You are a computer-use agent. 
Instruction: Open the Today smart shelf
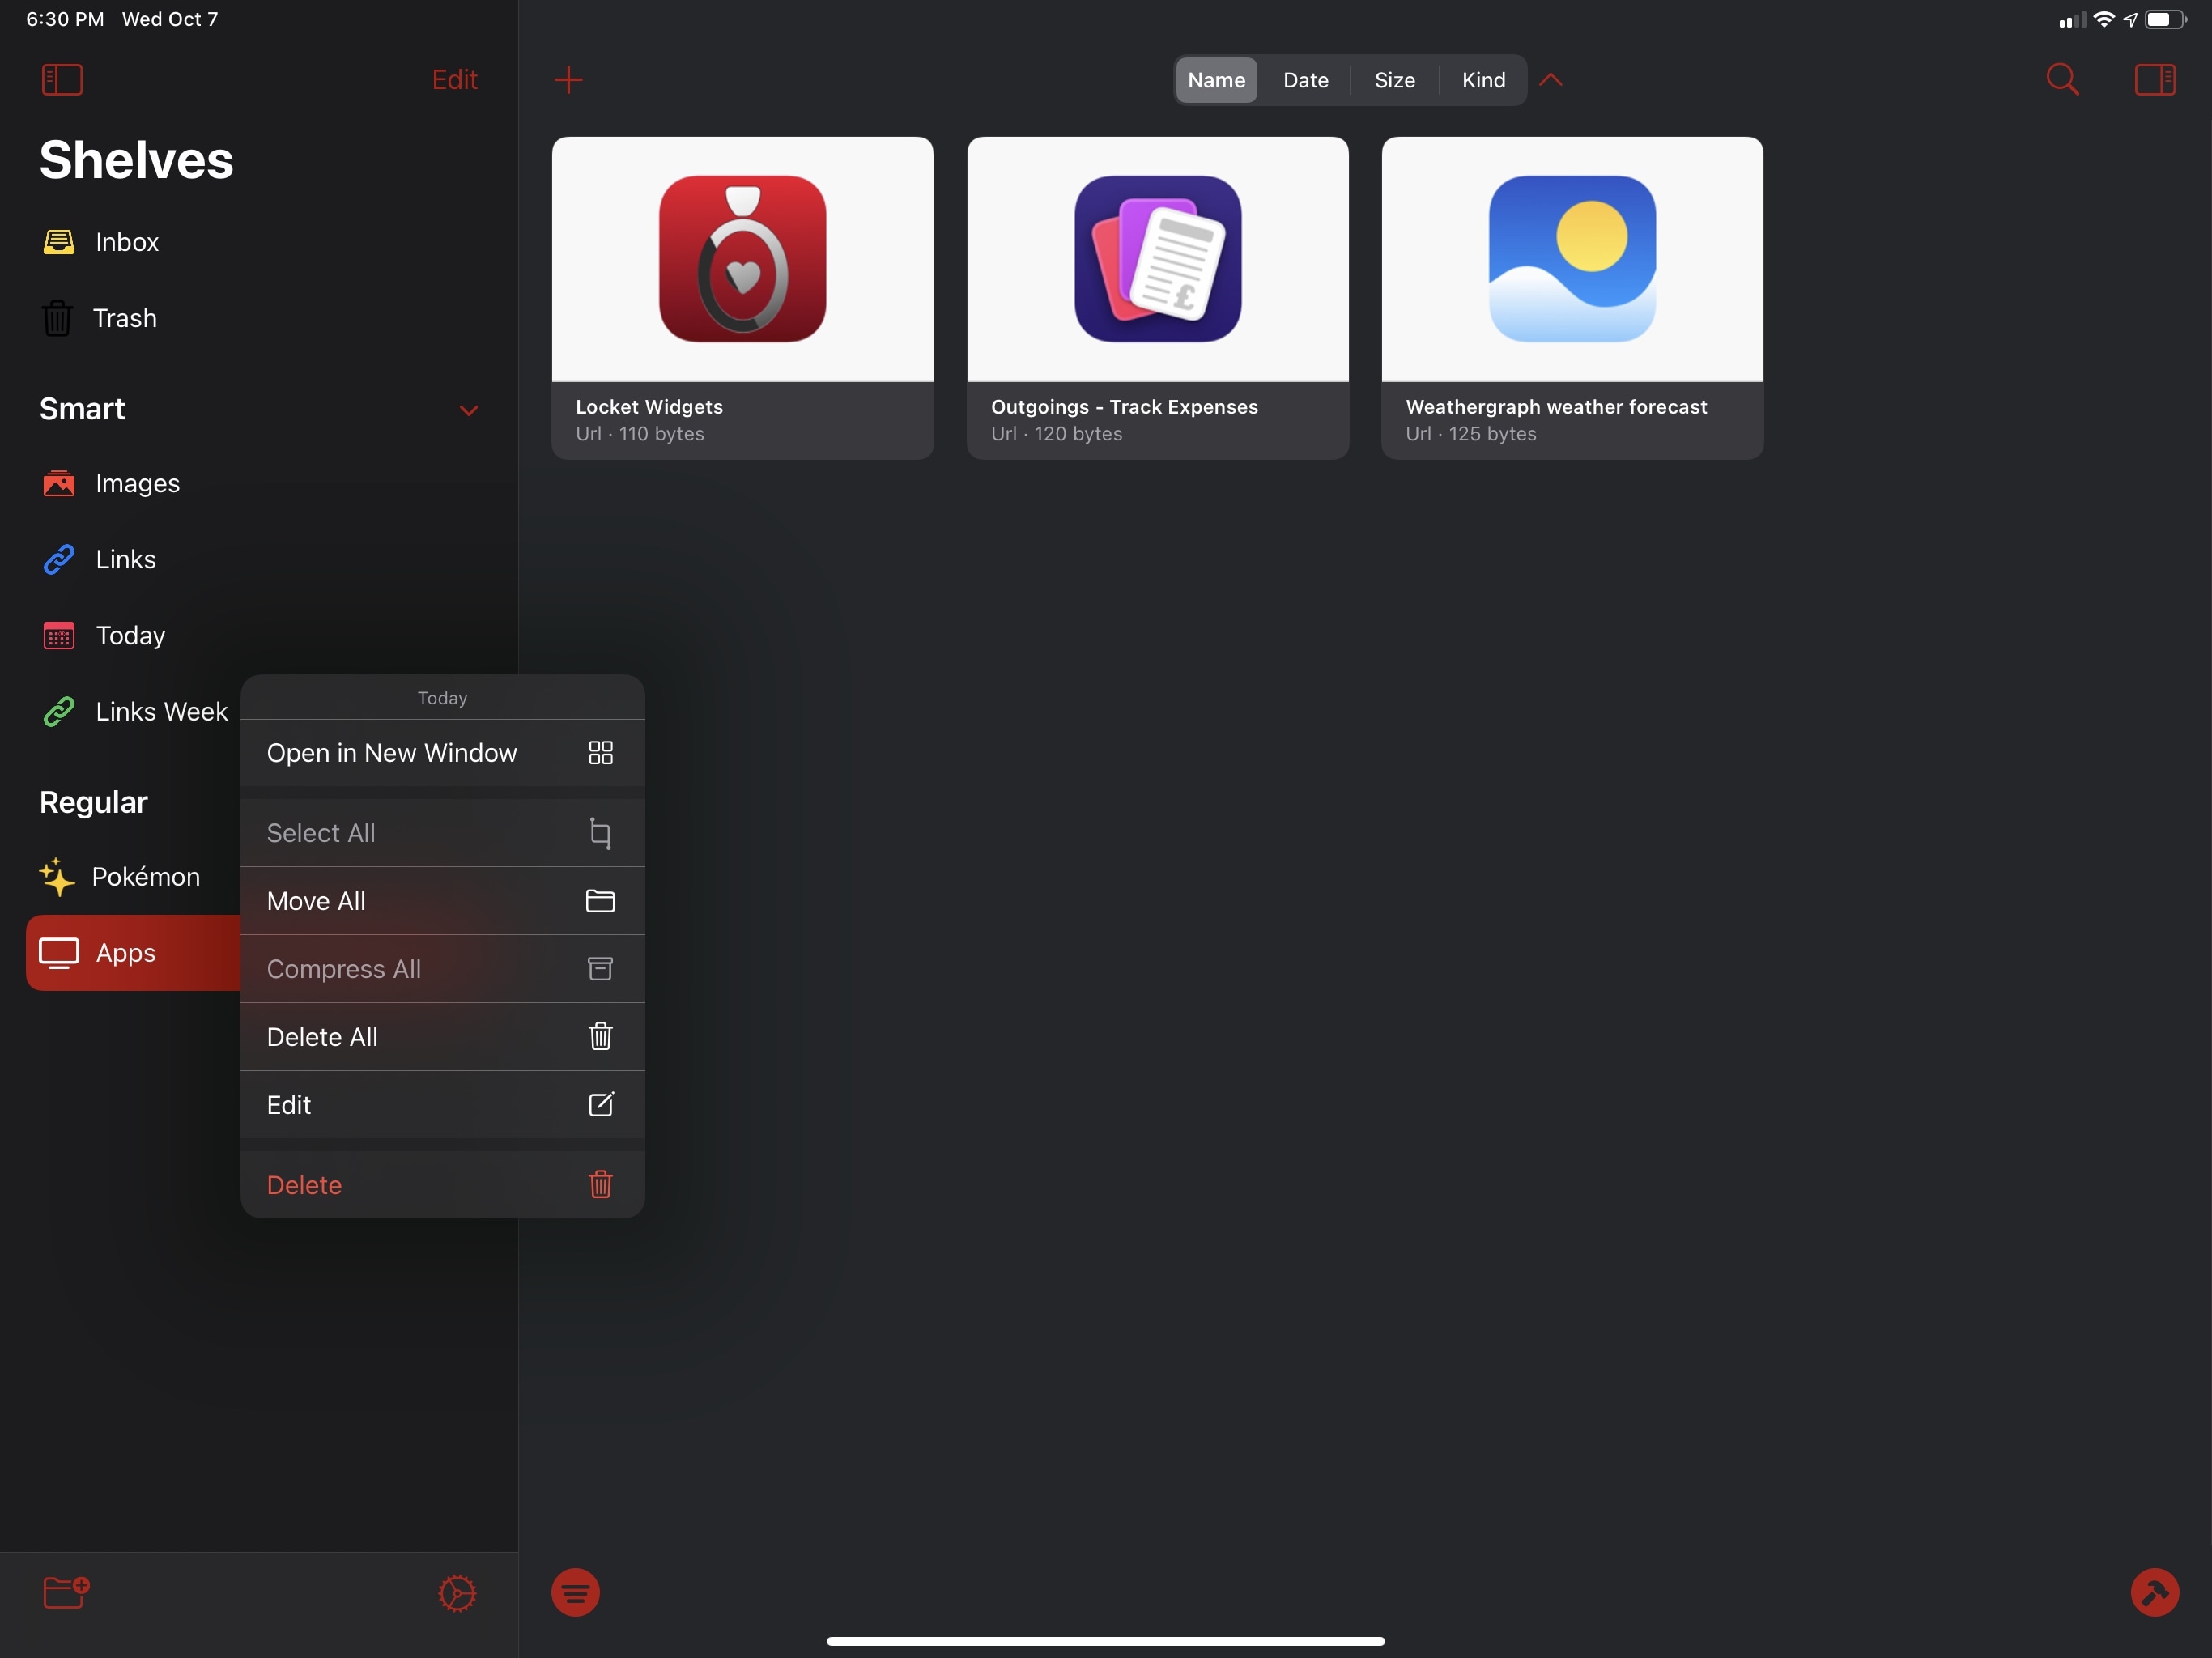259,635
